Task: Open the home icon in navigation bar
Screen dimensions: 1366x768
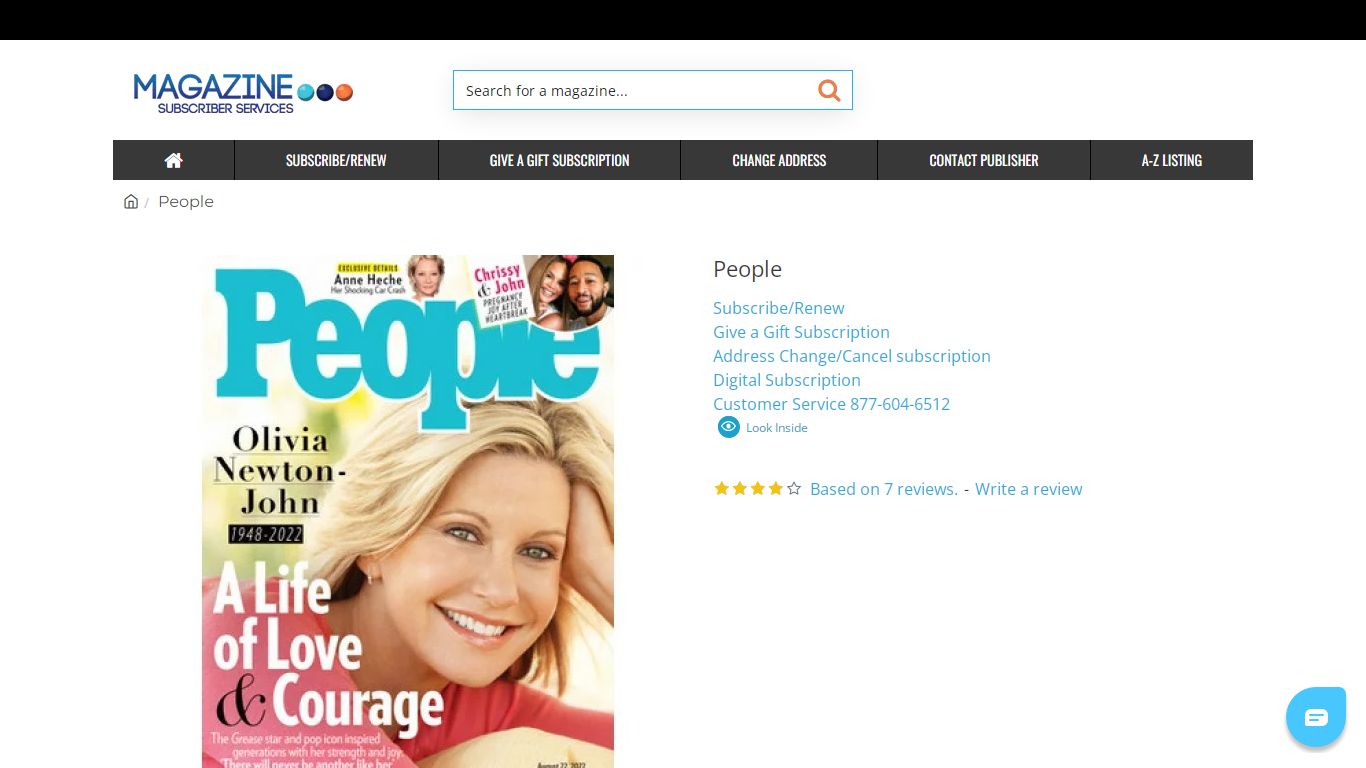Action: tap(174, 160)
